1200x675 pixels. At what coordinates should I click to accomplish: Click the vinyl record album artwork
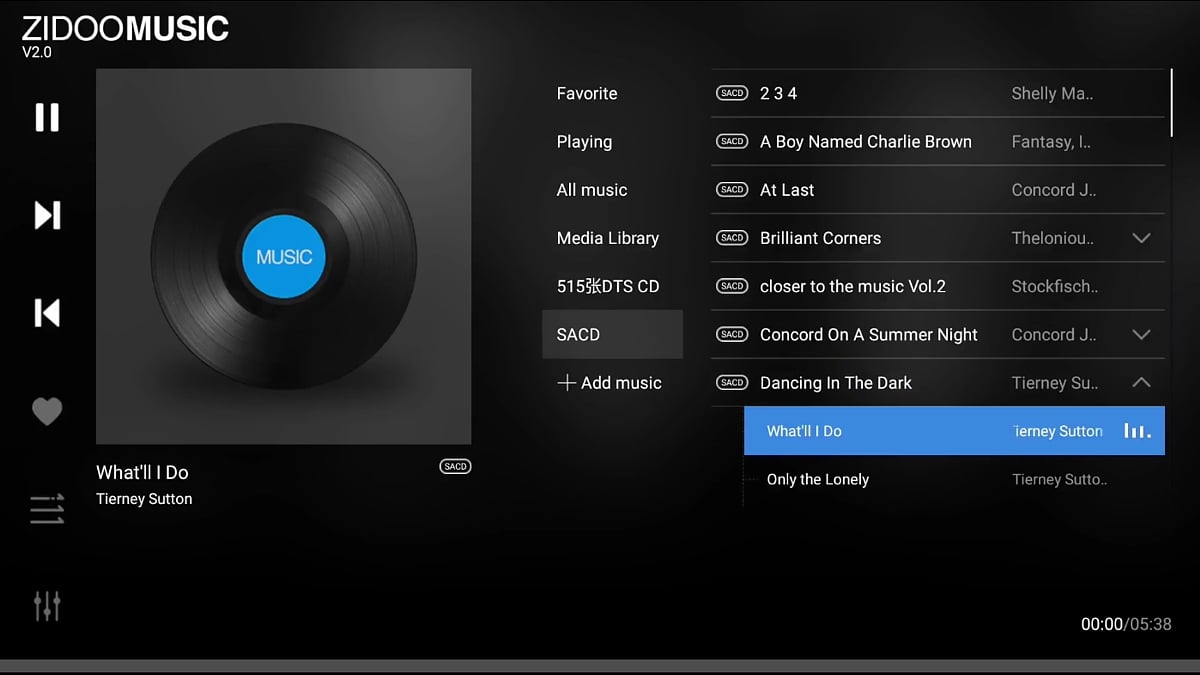[283, 255]
